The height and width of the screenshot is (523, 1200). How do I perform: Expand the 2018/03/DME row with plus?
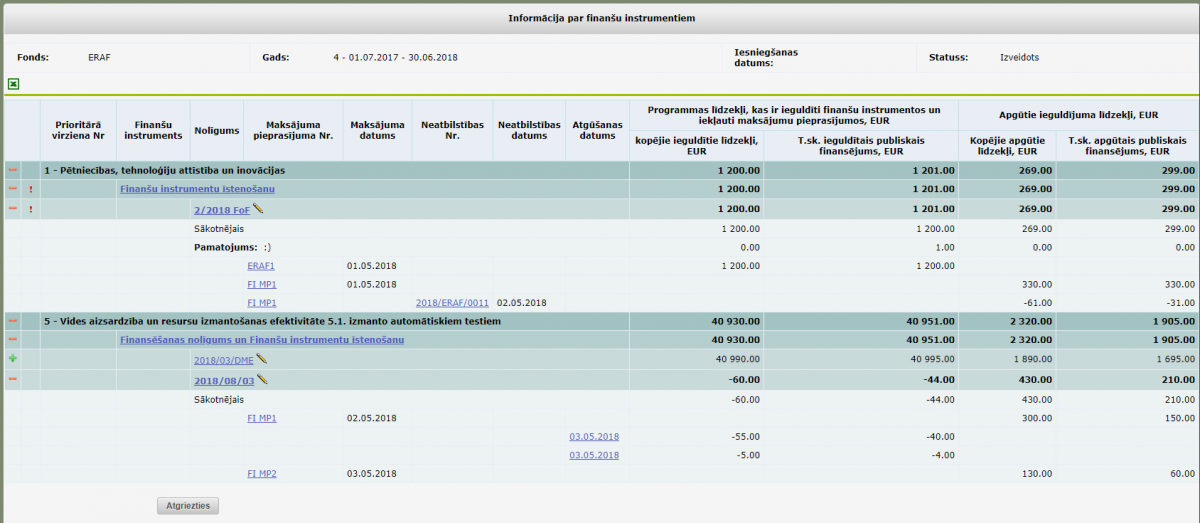[13, 358]
